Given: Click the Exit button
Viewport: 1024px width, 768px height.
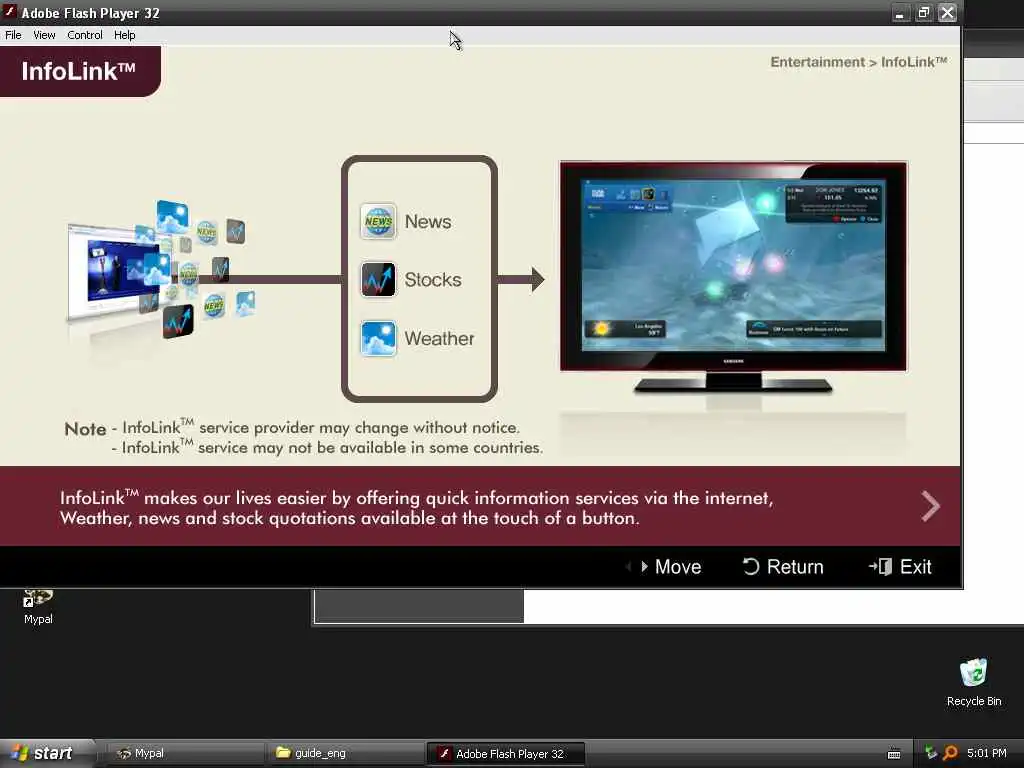Looking at the screenshot, I should point(900,567).
